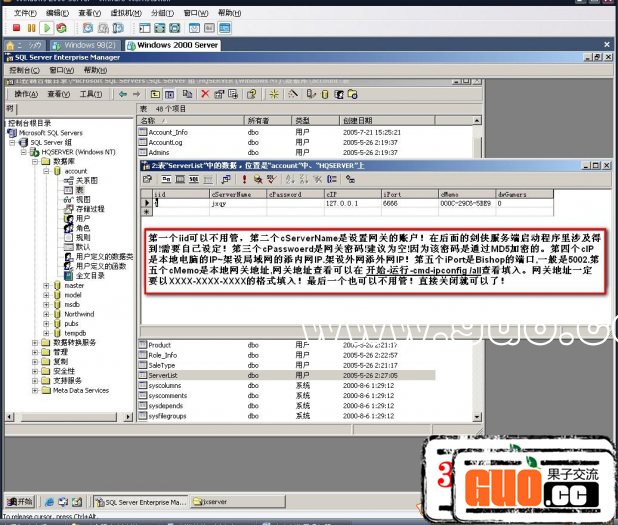Select the 用户 node under account database
The width and height of the screenshot is (618, 525).
83,218
